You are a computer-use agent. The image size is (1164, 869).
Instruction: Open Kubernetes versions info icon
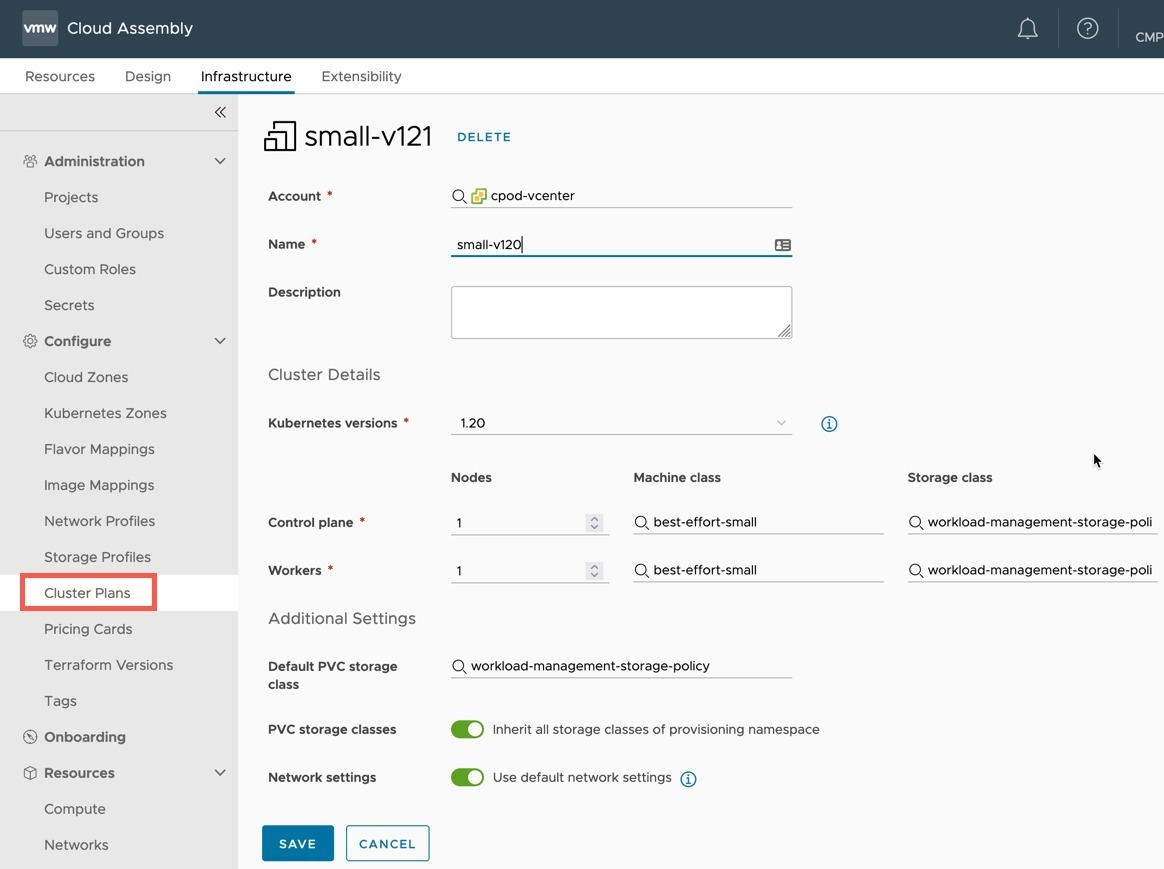(829, 424)
